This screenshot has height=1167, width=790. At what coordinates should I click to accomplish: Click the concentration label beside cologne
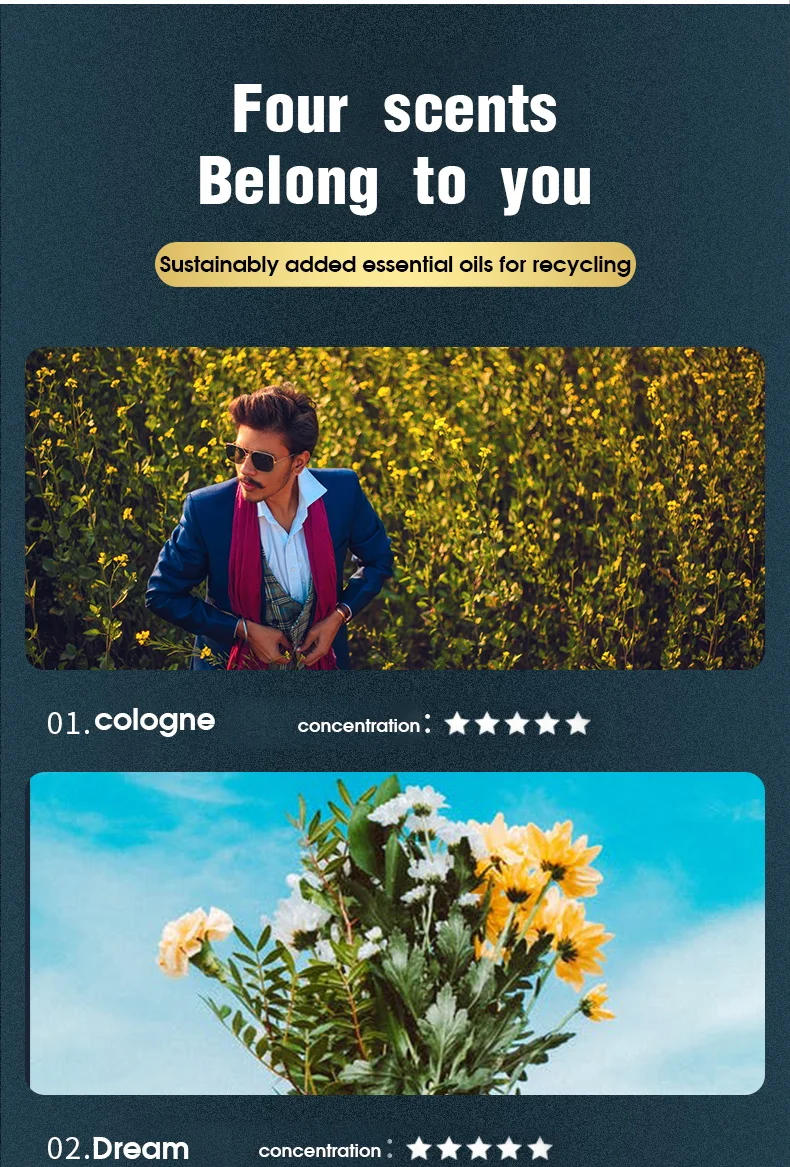click(x=359, y=726)
